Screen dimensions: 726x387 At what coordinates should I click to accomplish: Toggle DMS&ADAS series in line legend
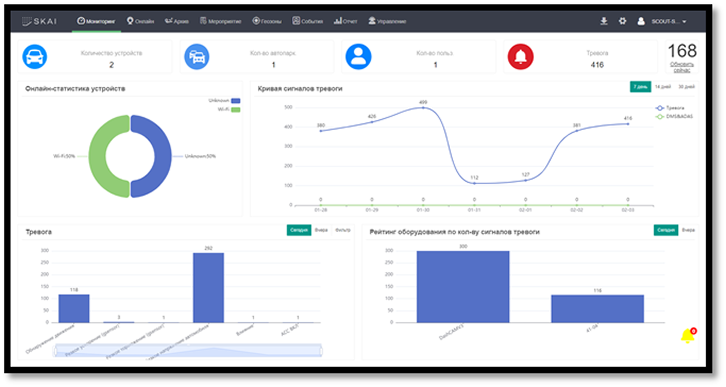click(674, 117)
